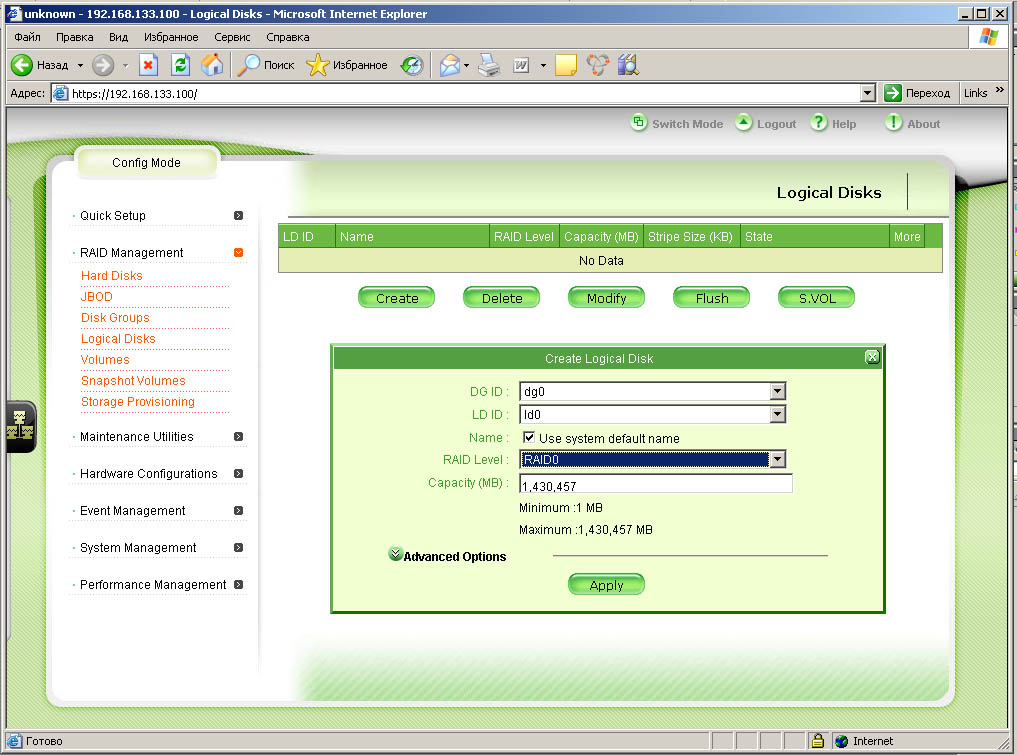This screenshot has width=1017, height=755.
Task: Click the Help question mark icon
Action: 819,122
